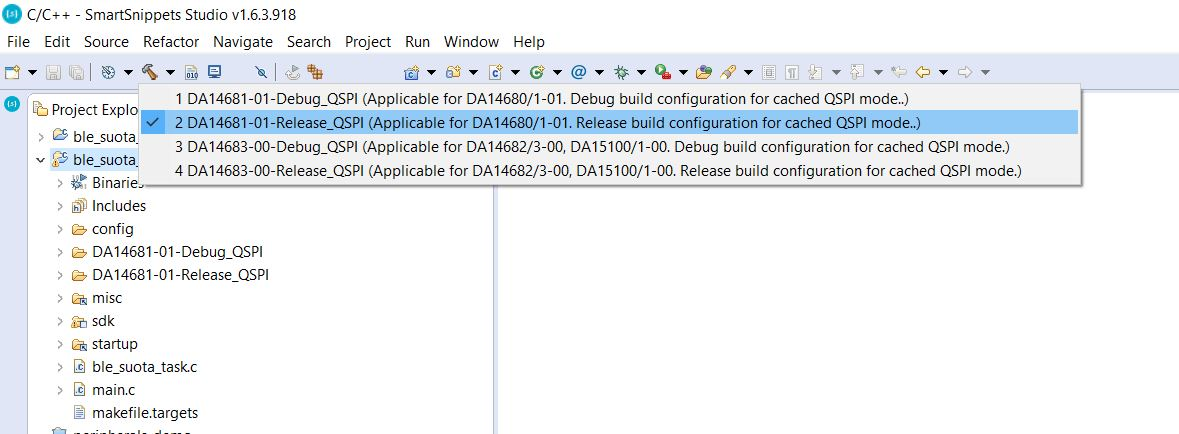Open the dropdown next to New icon

[32, 73]
